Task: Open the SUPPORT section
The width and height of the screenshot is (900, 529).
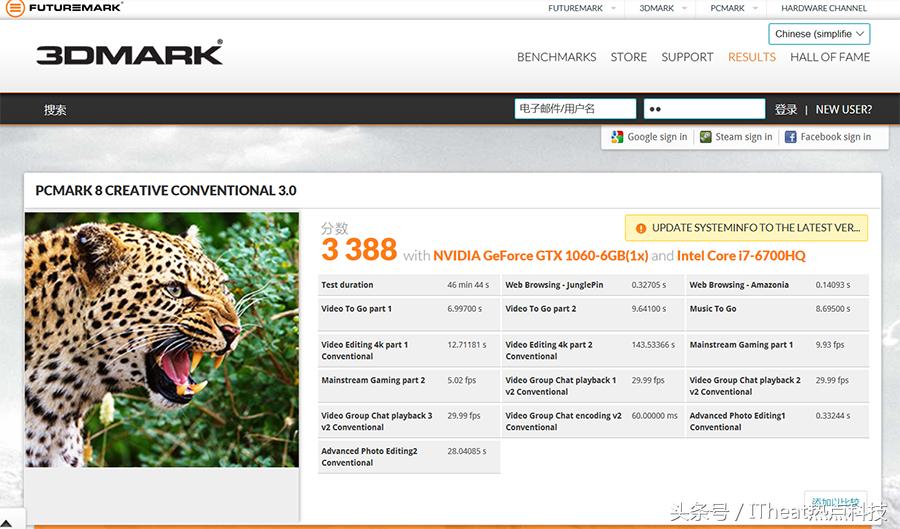Action: pos(687,57)
